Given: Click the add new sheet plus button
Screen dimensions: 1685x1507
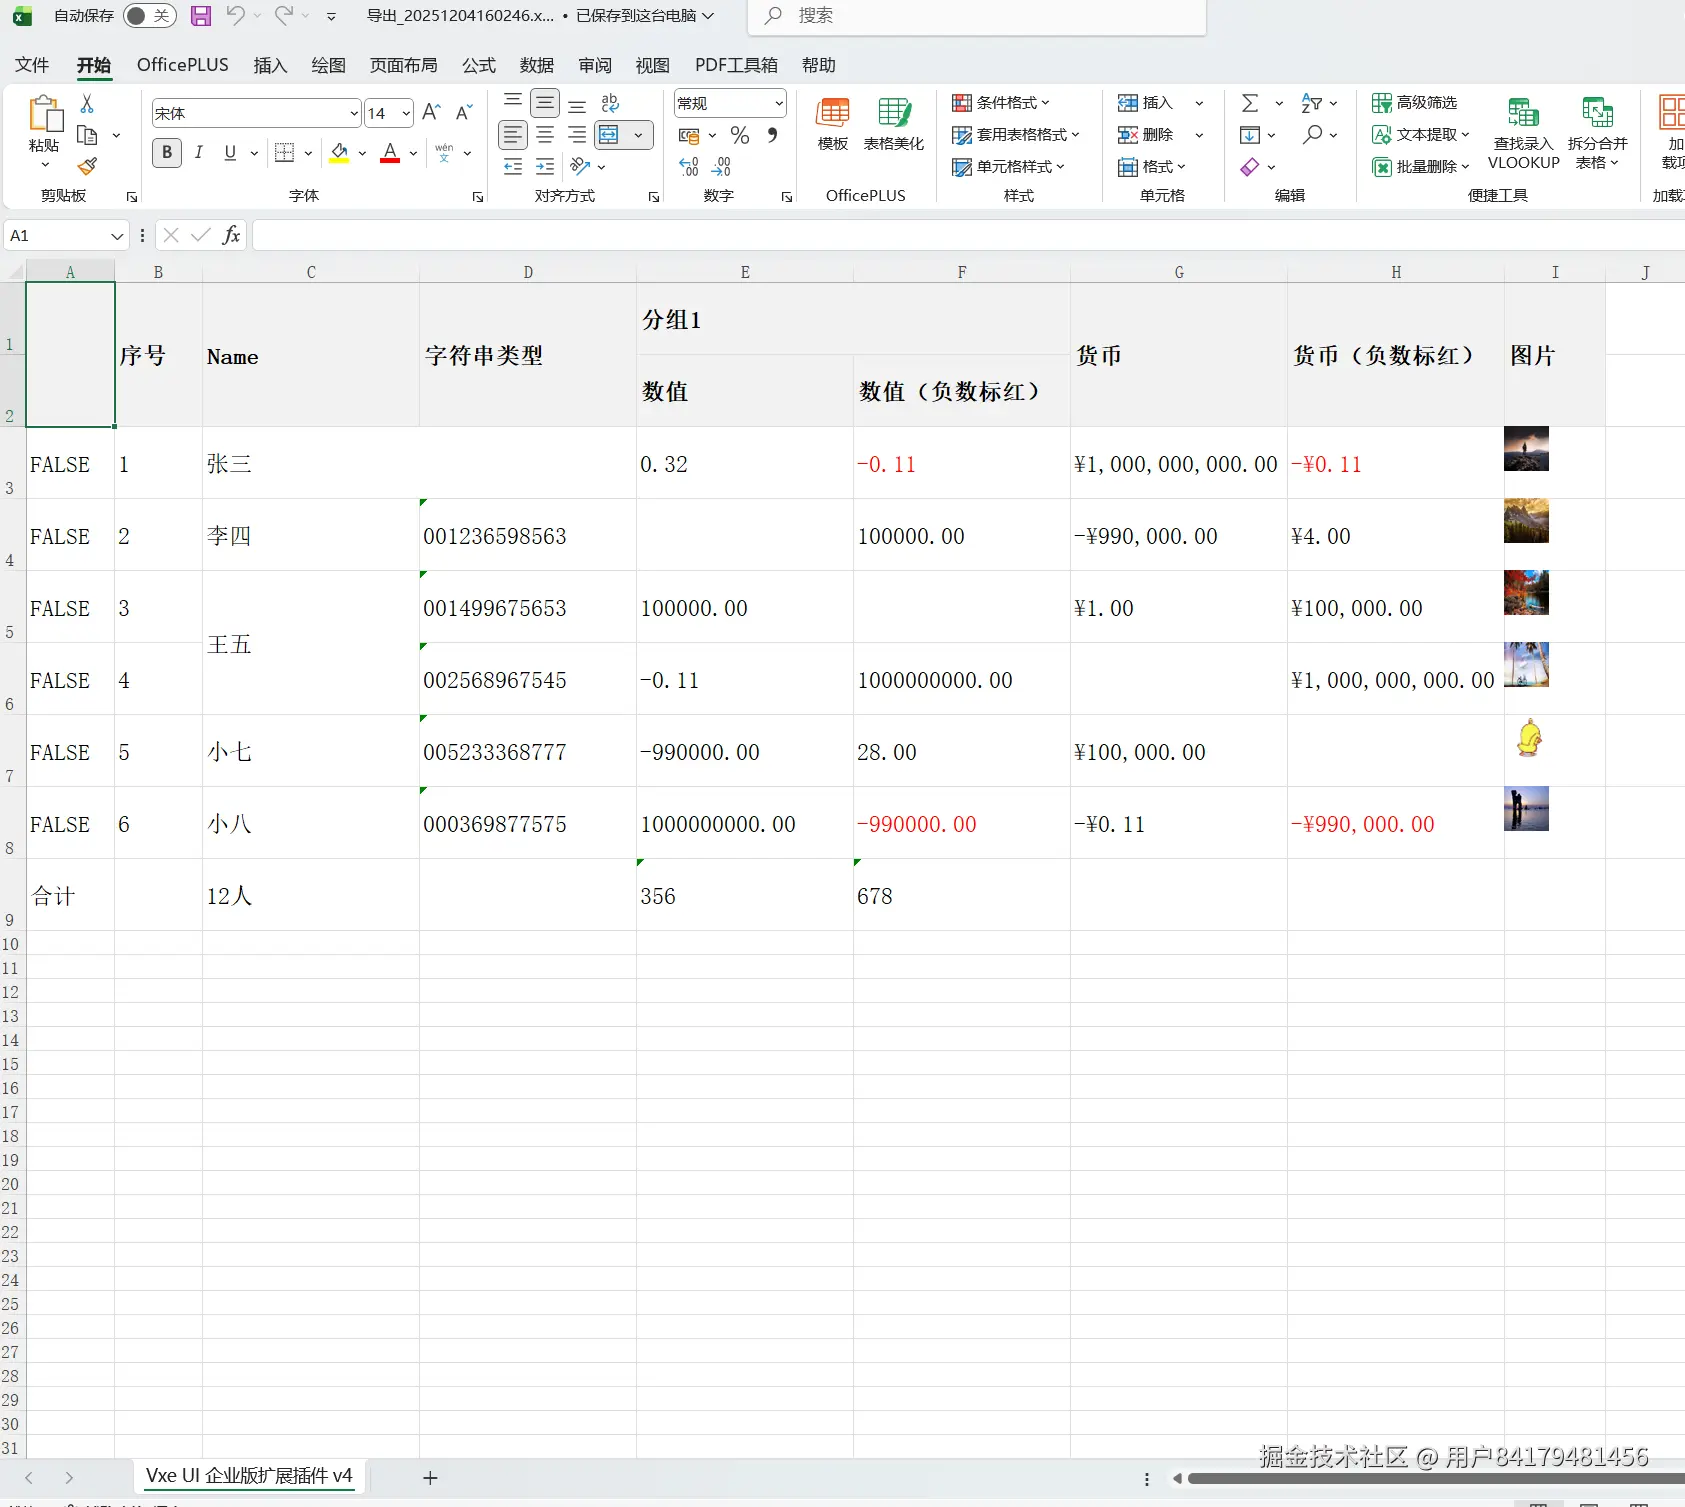Looking at the screenshot, I should [x=430, y=1477].
